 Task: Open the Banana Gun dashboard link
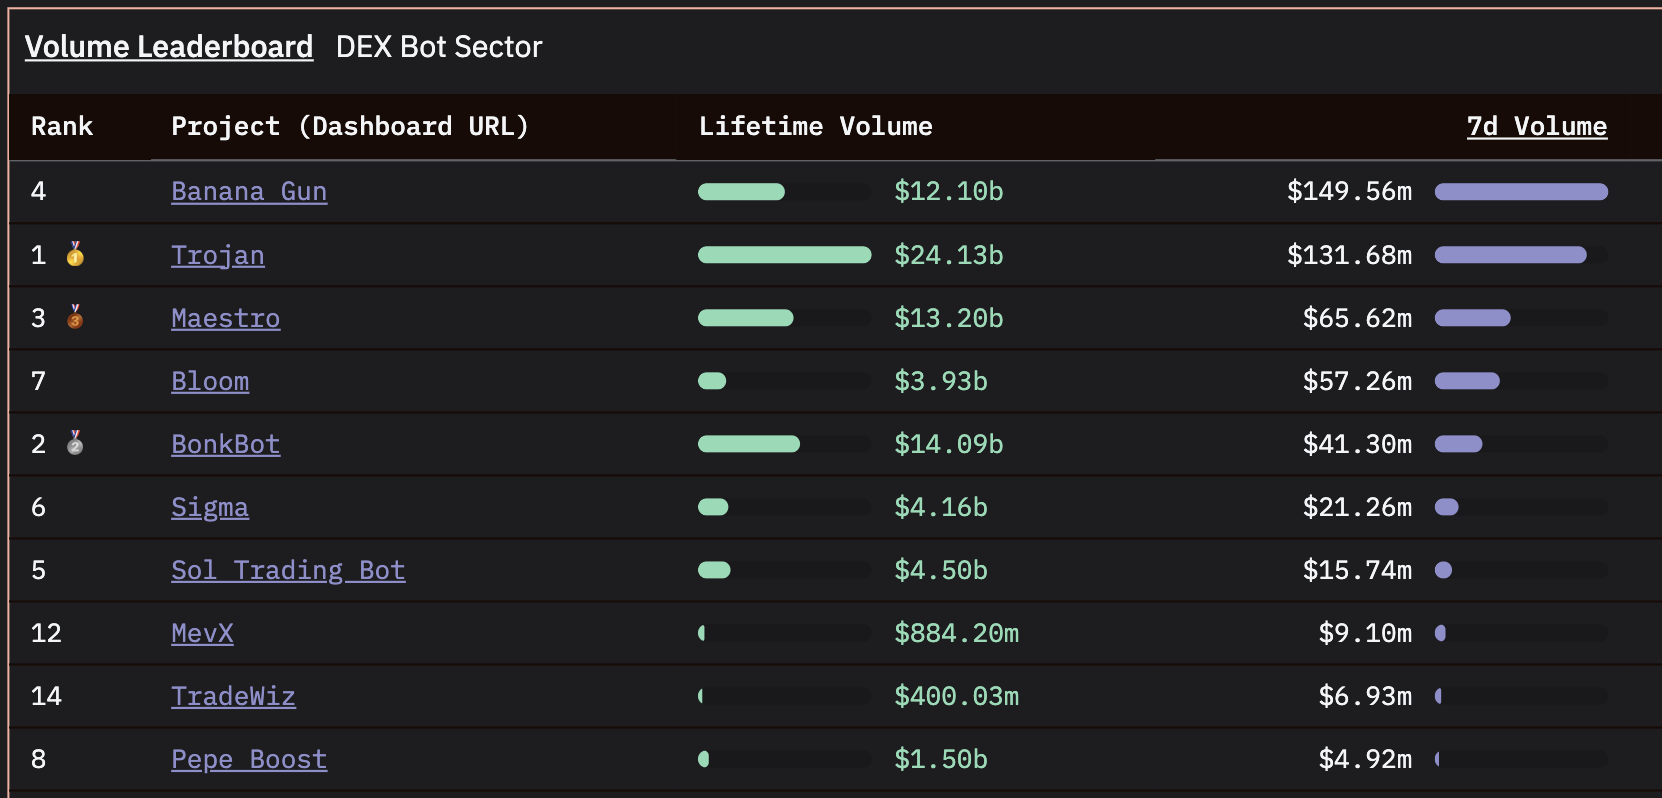[249, 191]
